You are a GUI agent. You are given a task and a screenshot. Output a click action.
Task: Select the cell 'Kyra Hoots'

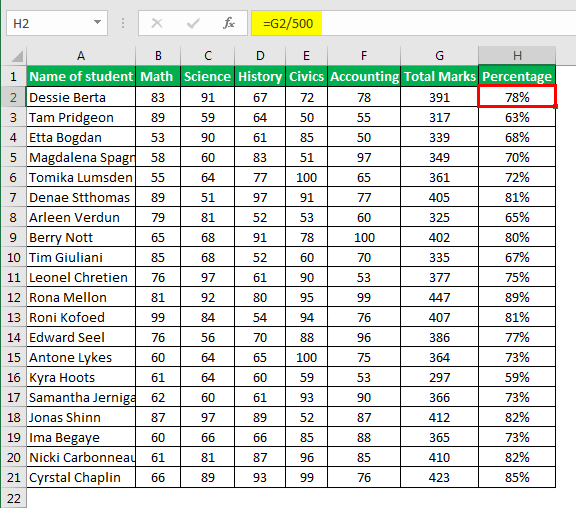tap(81, 377)
